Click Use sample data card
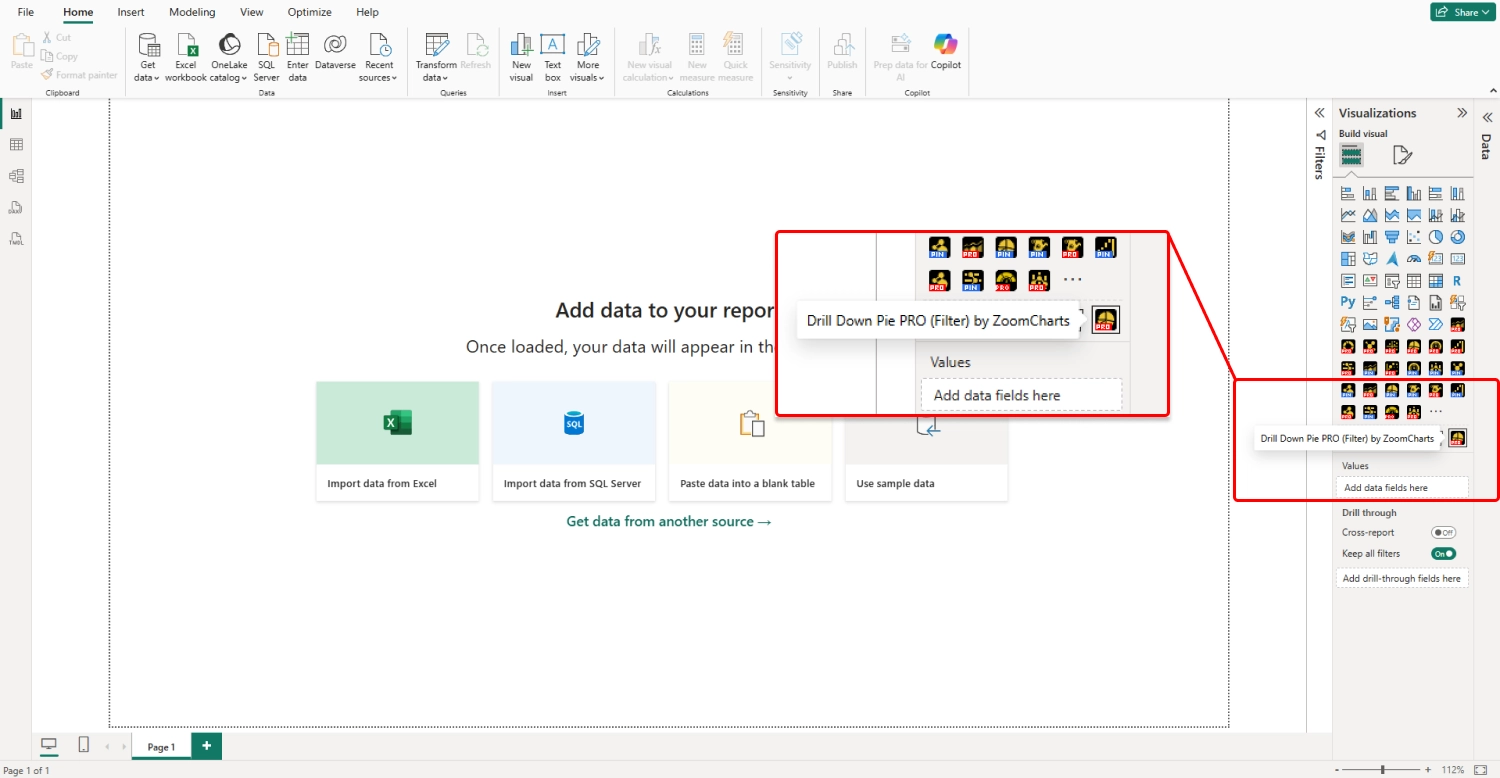 tap(926, 441)
